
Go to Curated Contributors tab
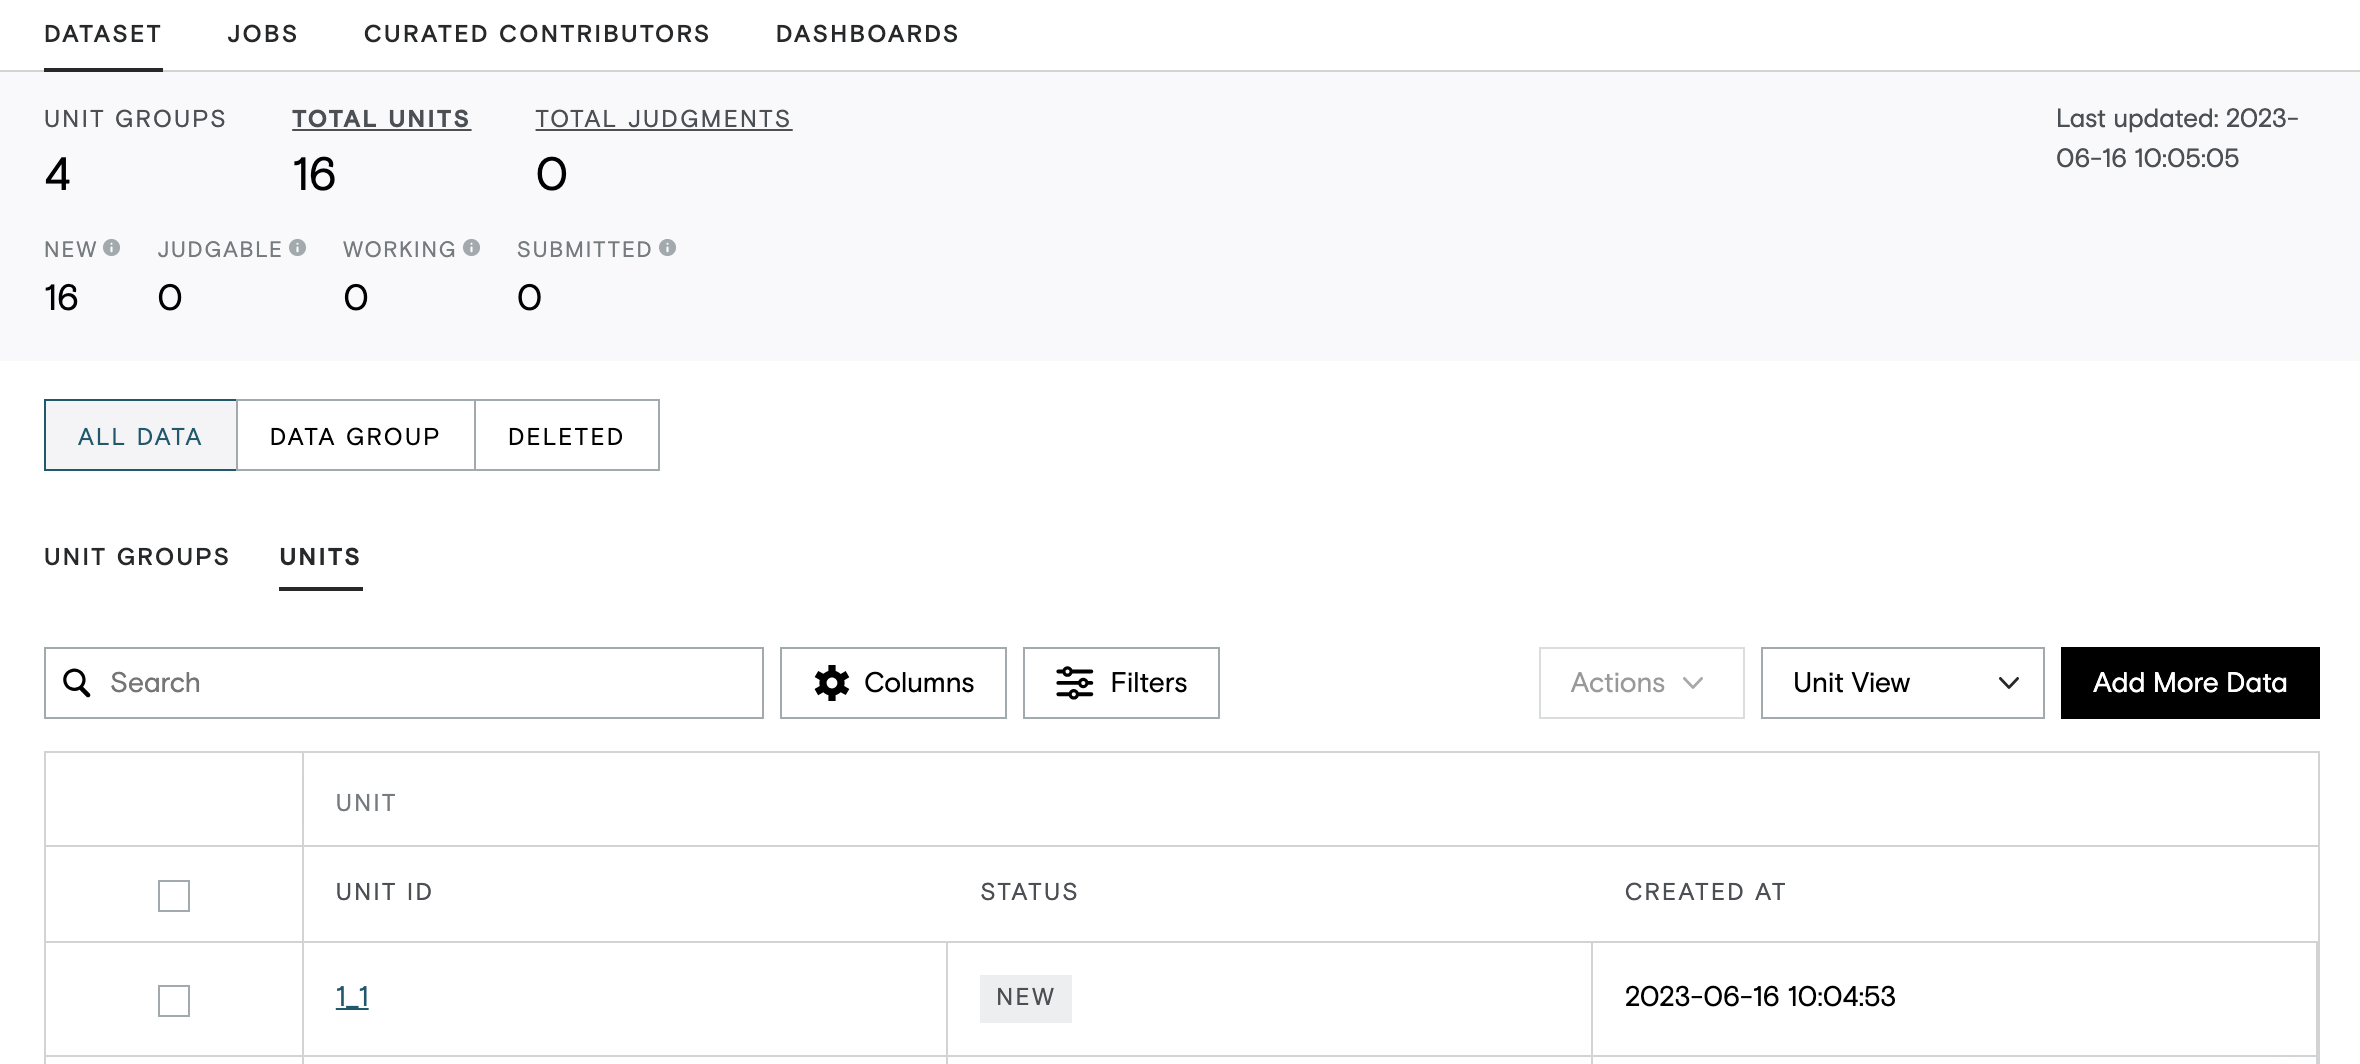(536, 34)
